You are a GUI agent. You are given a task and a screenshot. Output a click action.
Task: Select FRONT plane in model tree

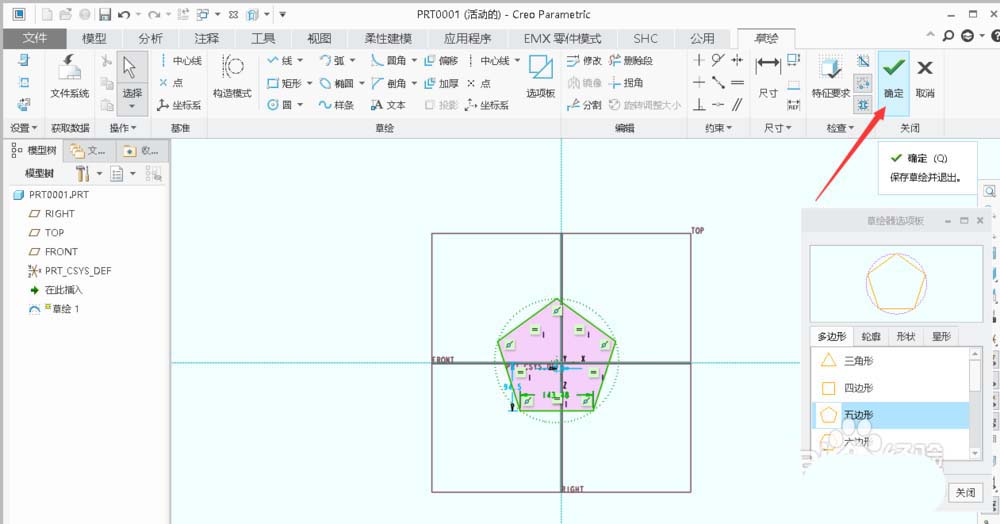click(54, 252)
